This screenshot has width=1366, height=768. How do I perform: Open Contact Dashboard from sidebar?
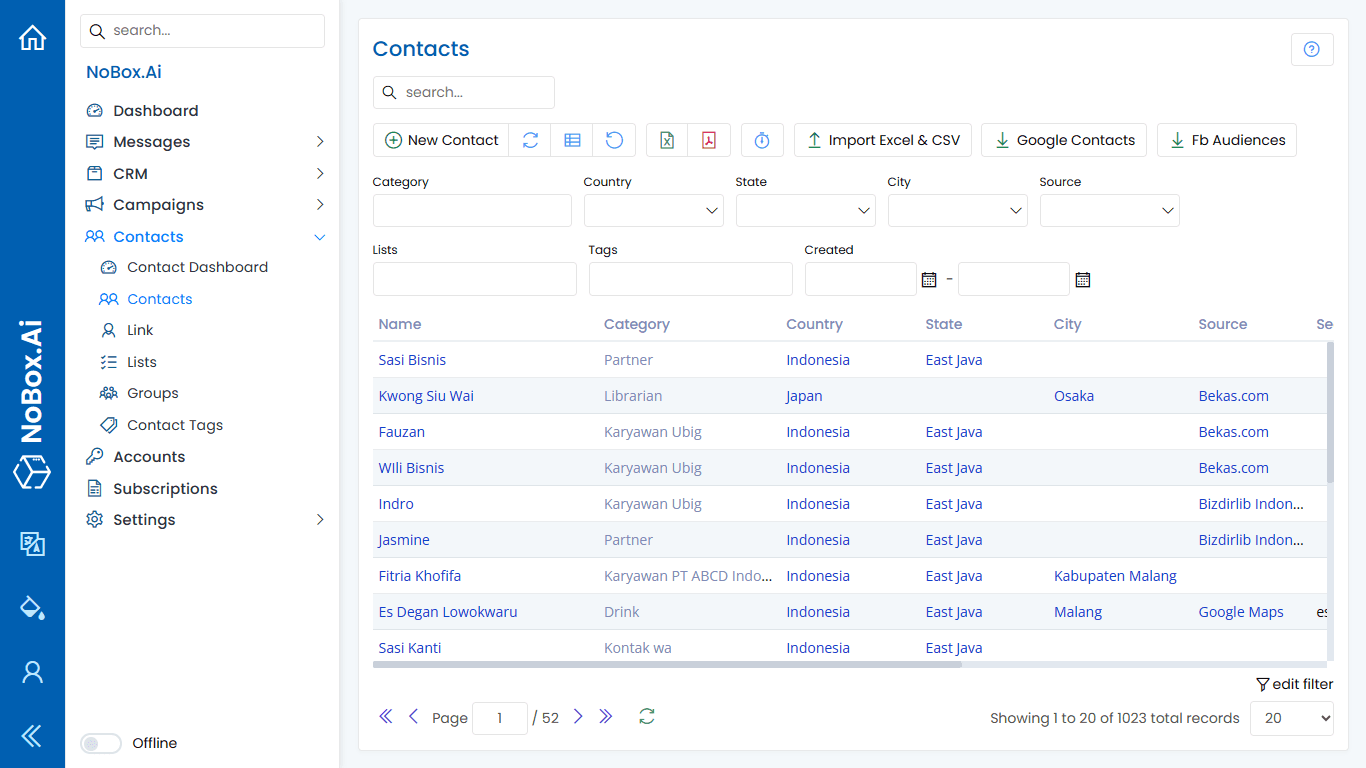coord(197,267)
